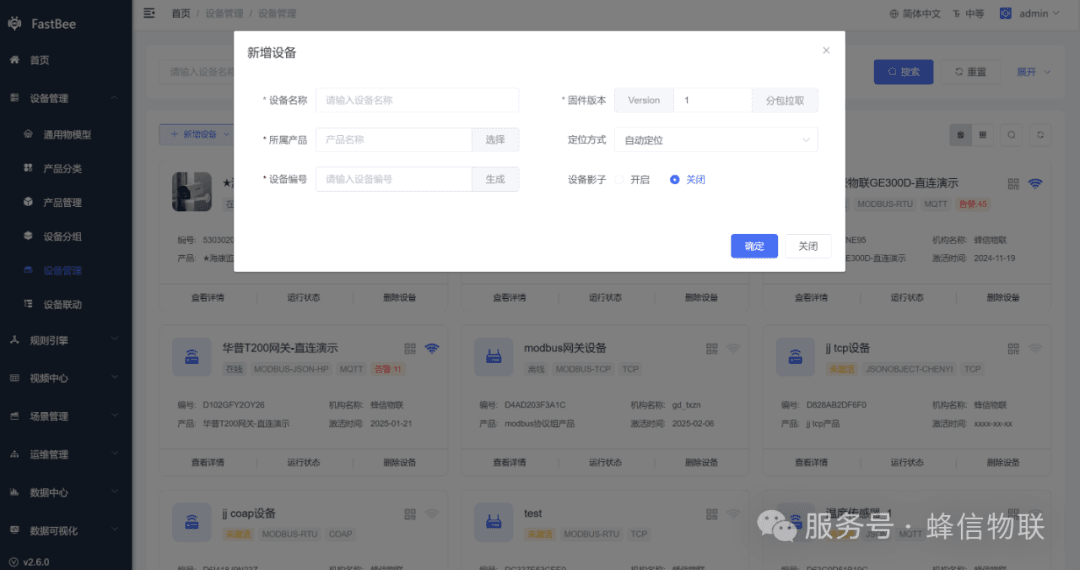Click the 数据中心 sidebar icon

pos(14,492)
